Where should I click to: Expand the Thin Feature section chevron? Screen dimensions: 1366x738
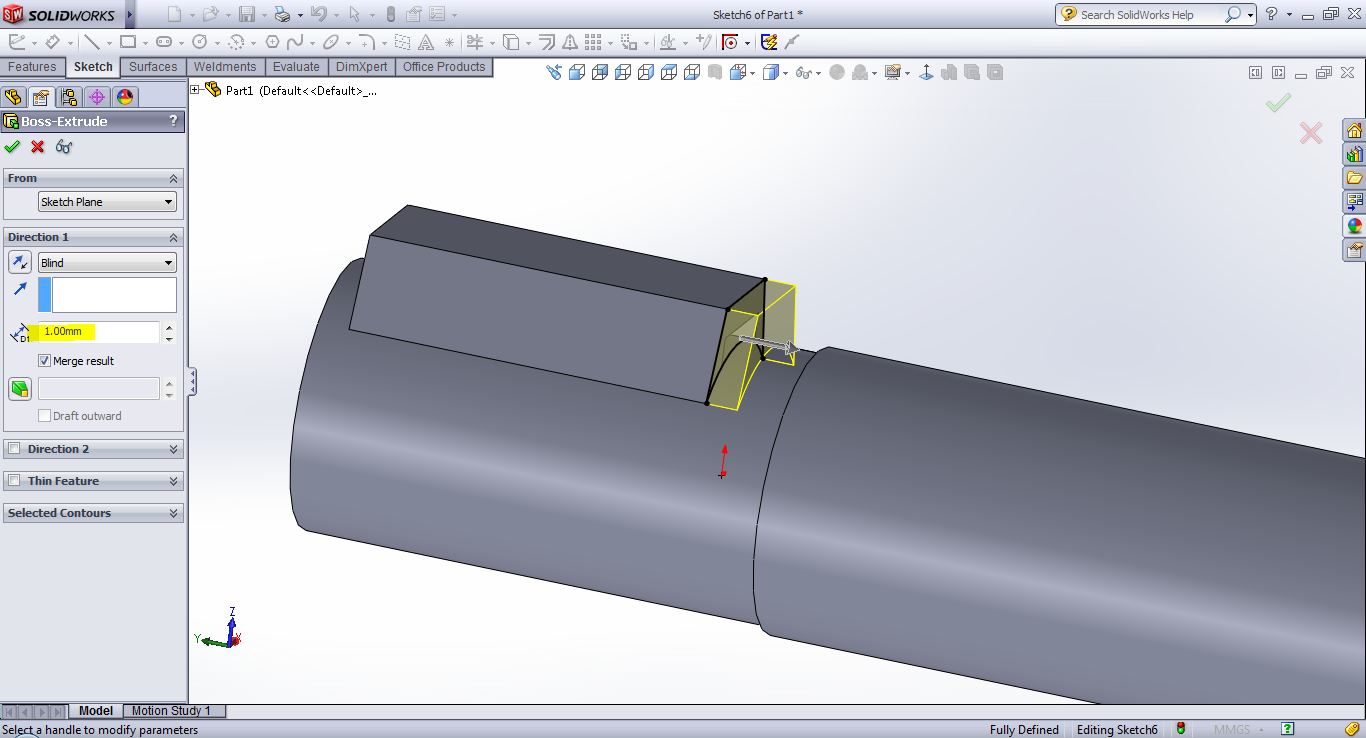(173, 481)
